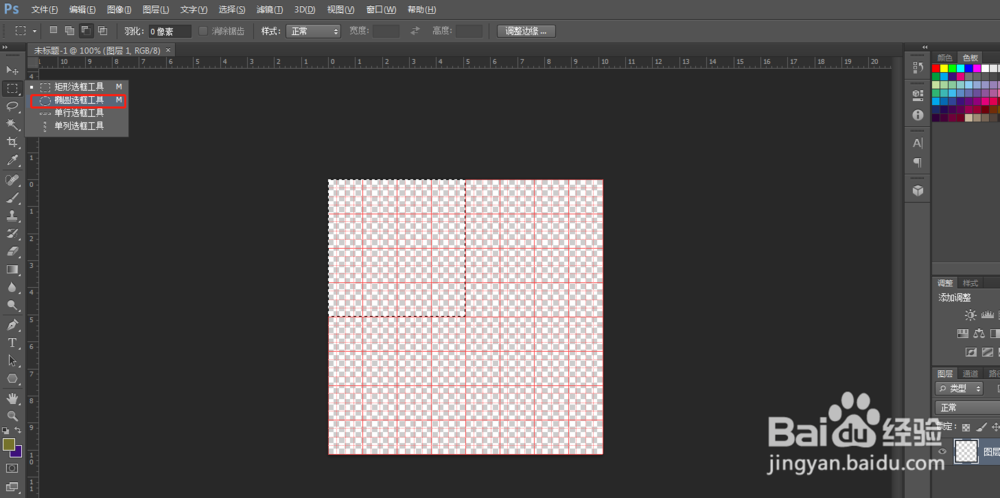Click 调整边缘 button
This screenshot has width=1000, height=498.
[526, 31]
